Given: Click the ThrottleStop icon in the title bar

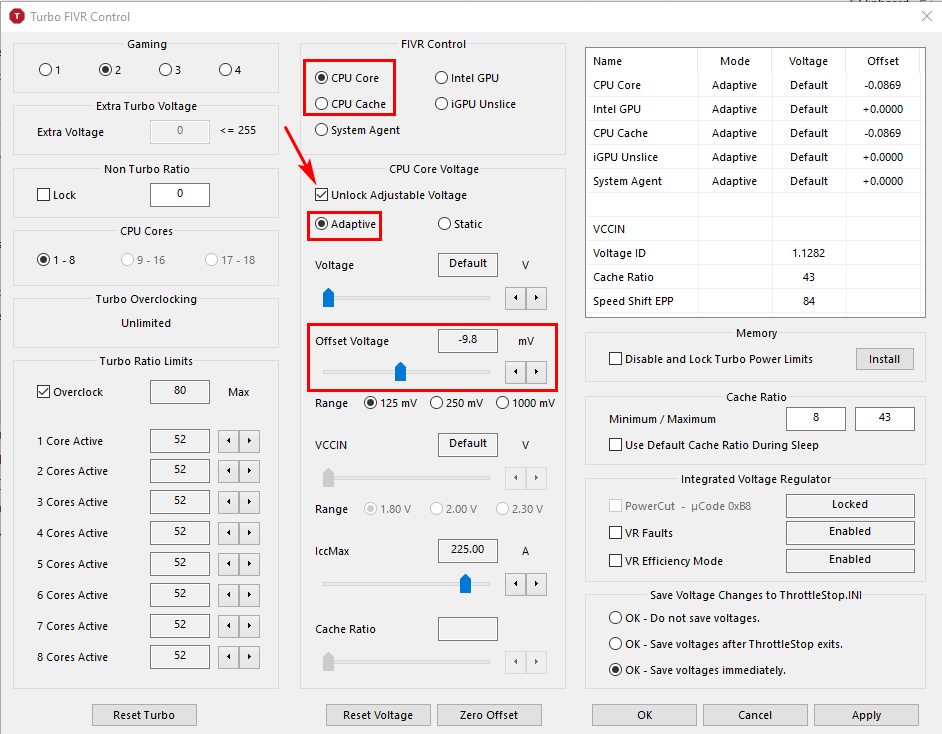Looking at the screenshot, I should tap(17, 16).
